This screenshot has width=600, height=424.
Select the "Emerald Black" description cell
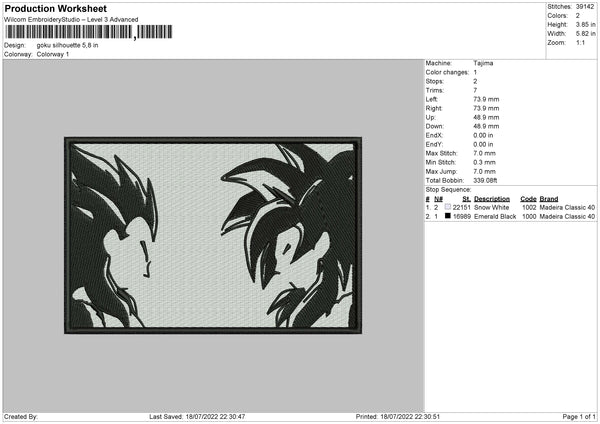coord(495,217)
